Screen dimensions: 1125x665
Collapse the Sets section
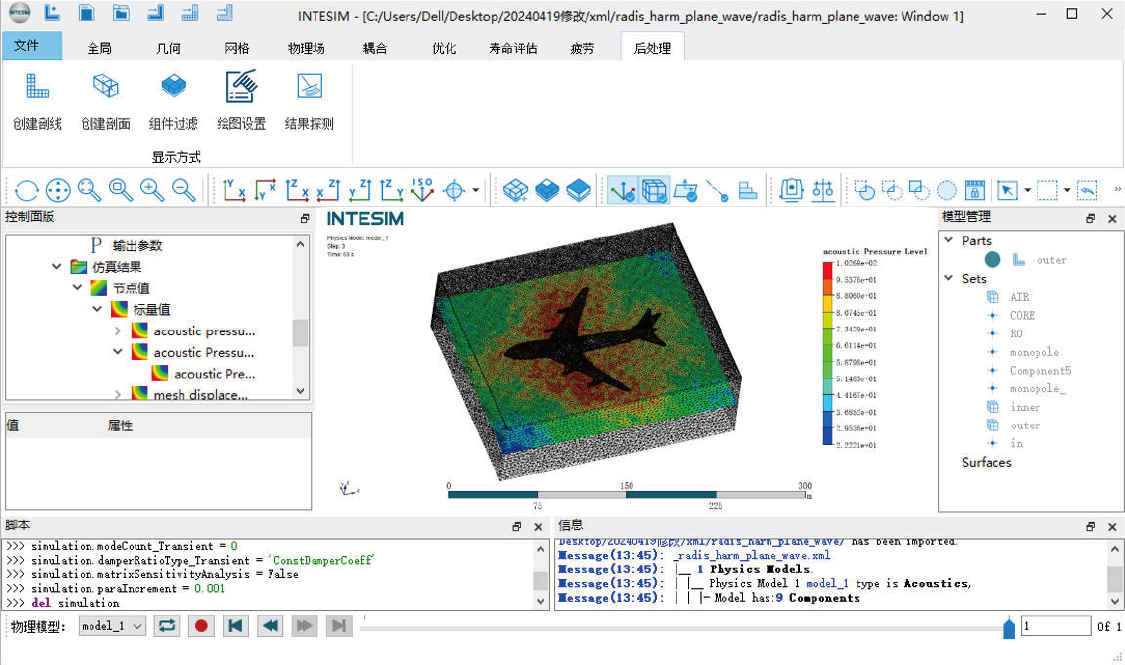tap(949, 278)
